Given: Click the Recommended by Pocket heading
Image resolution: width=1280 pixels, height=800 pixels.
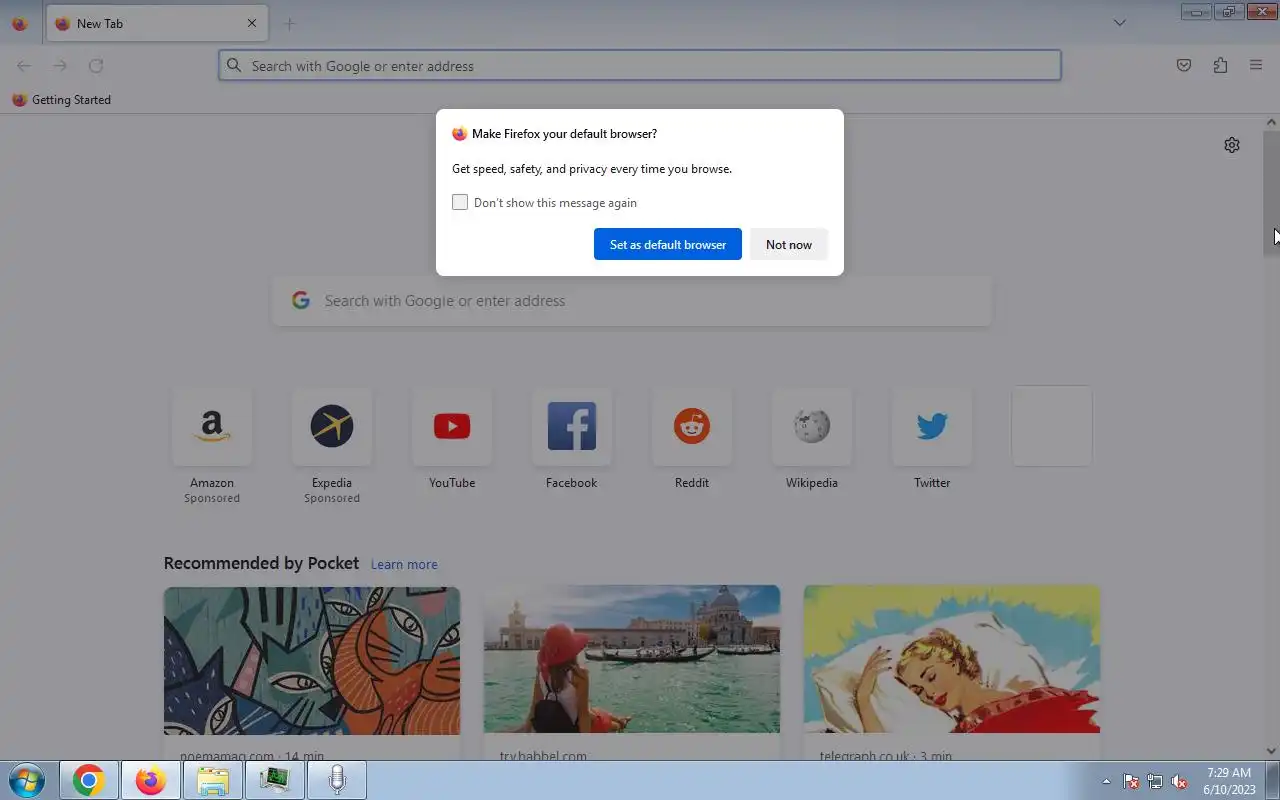Looking at the screenshot, I should click(x=261, y=563).
